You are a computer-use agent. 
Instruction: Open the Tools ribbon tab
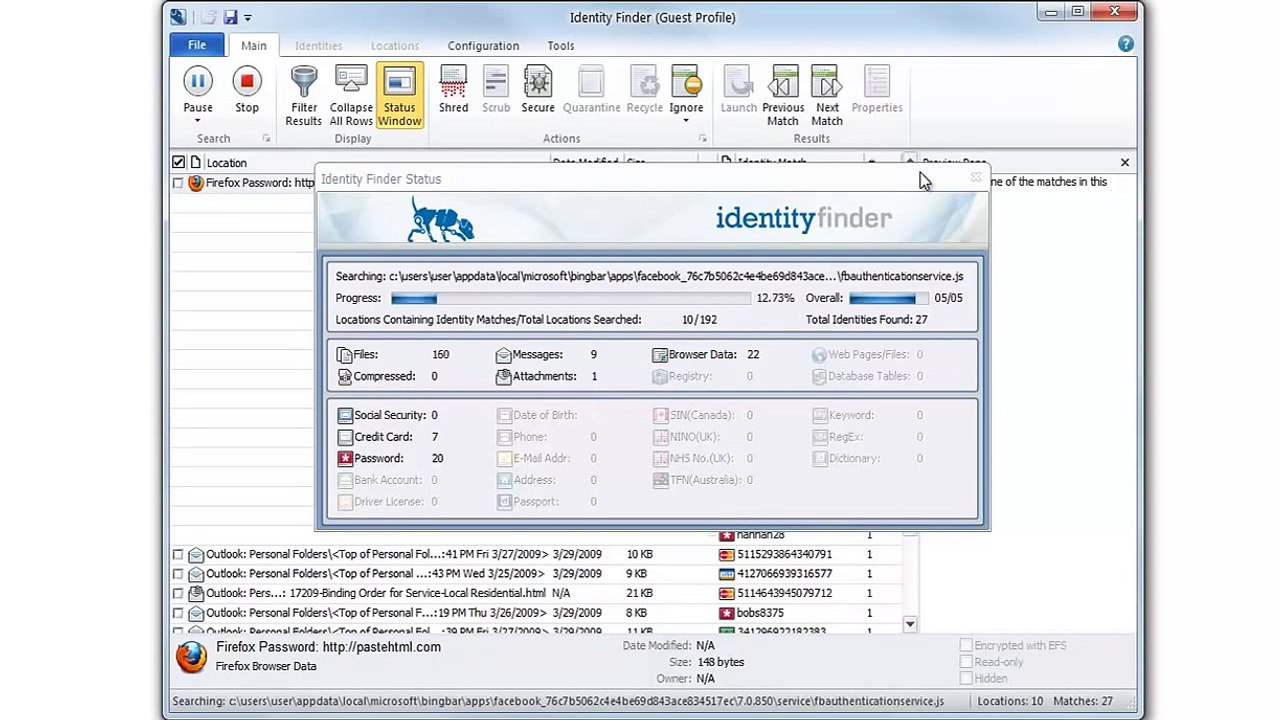561,46
